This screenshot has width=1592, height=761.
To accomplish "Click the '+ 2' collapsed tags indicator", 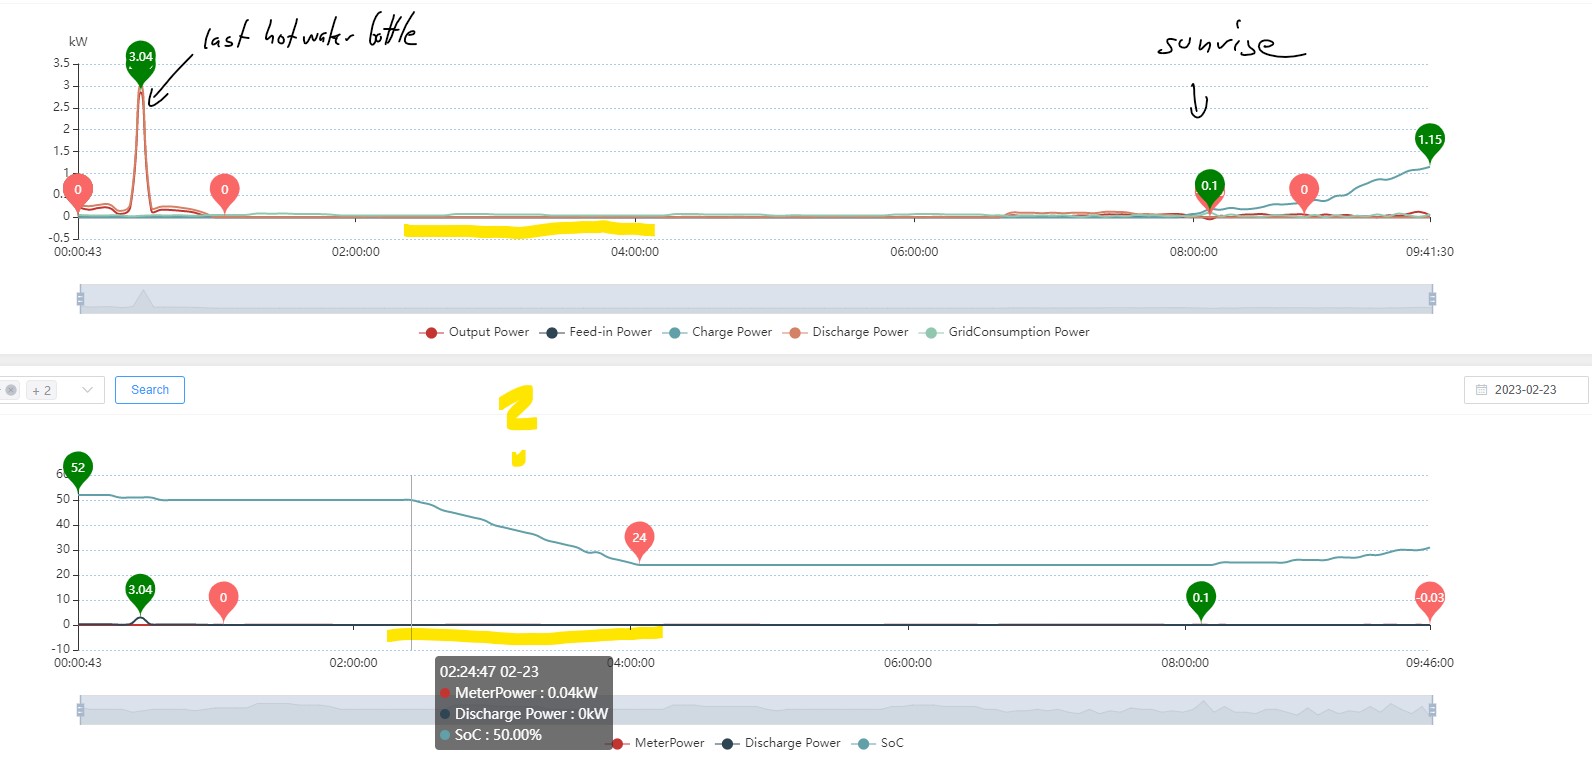I will 41,390.
